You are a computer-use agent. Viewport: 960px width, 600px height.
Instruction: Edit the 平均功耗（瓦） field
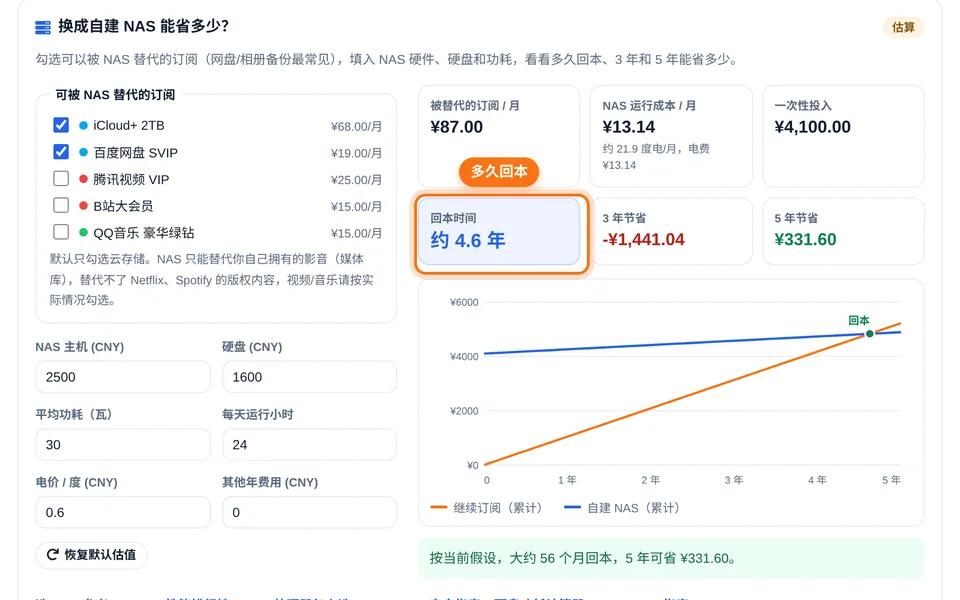click(x=123, y=445)
